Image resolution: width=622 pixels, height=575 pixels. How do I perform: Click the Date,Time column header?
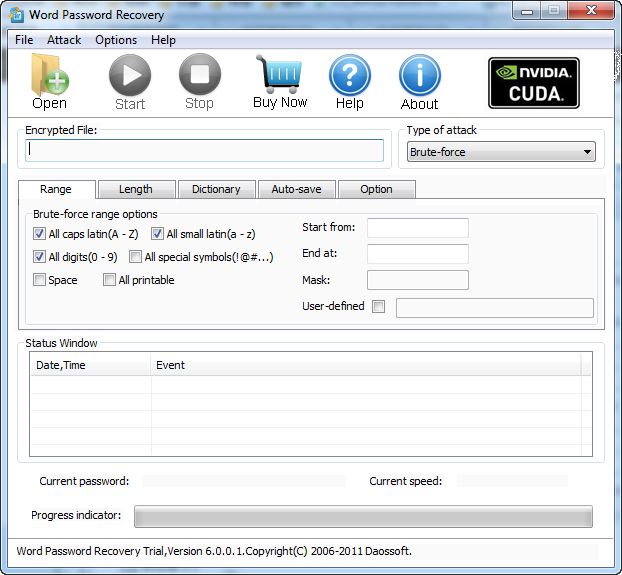[x=91, y=365]
